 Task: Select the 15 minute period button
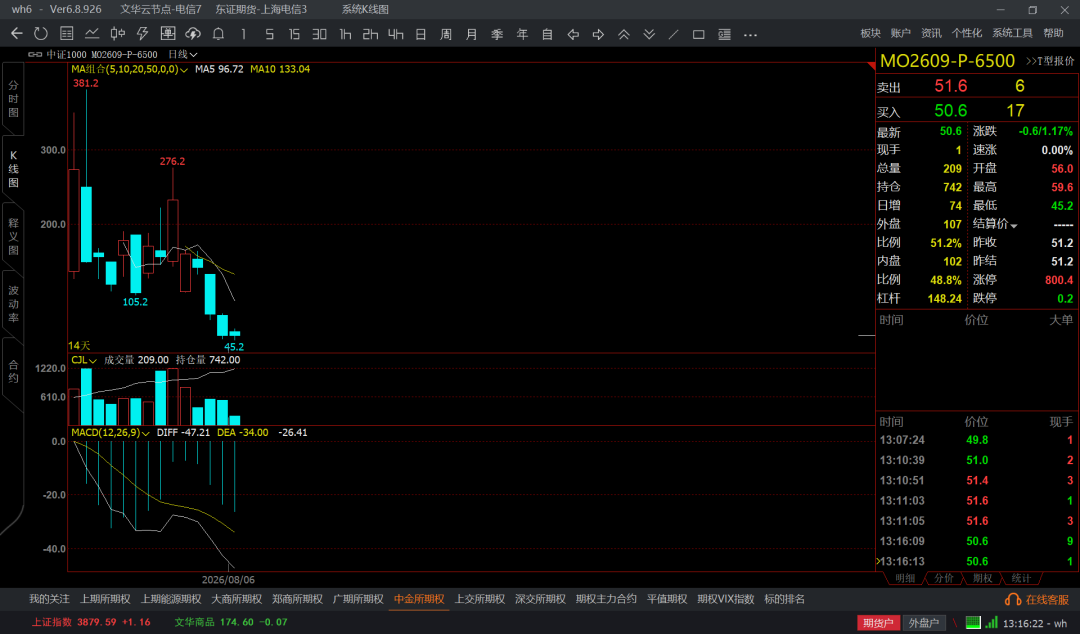pos(294,34)
